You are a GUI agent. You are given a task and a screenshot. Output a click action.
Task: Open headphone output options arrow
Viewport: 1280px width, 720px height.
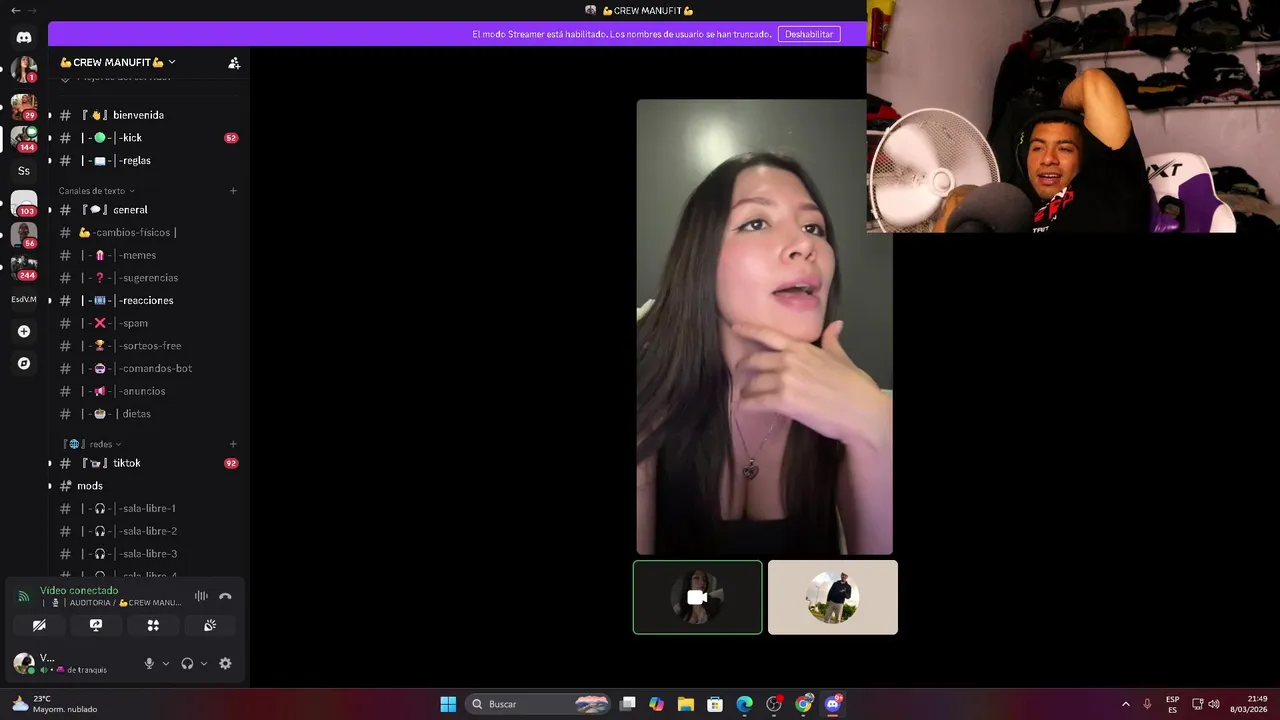click(204, 663)
